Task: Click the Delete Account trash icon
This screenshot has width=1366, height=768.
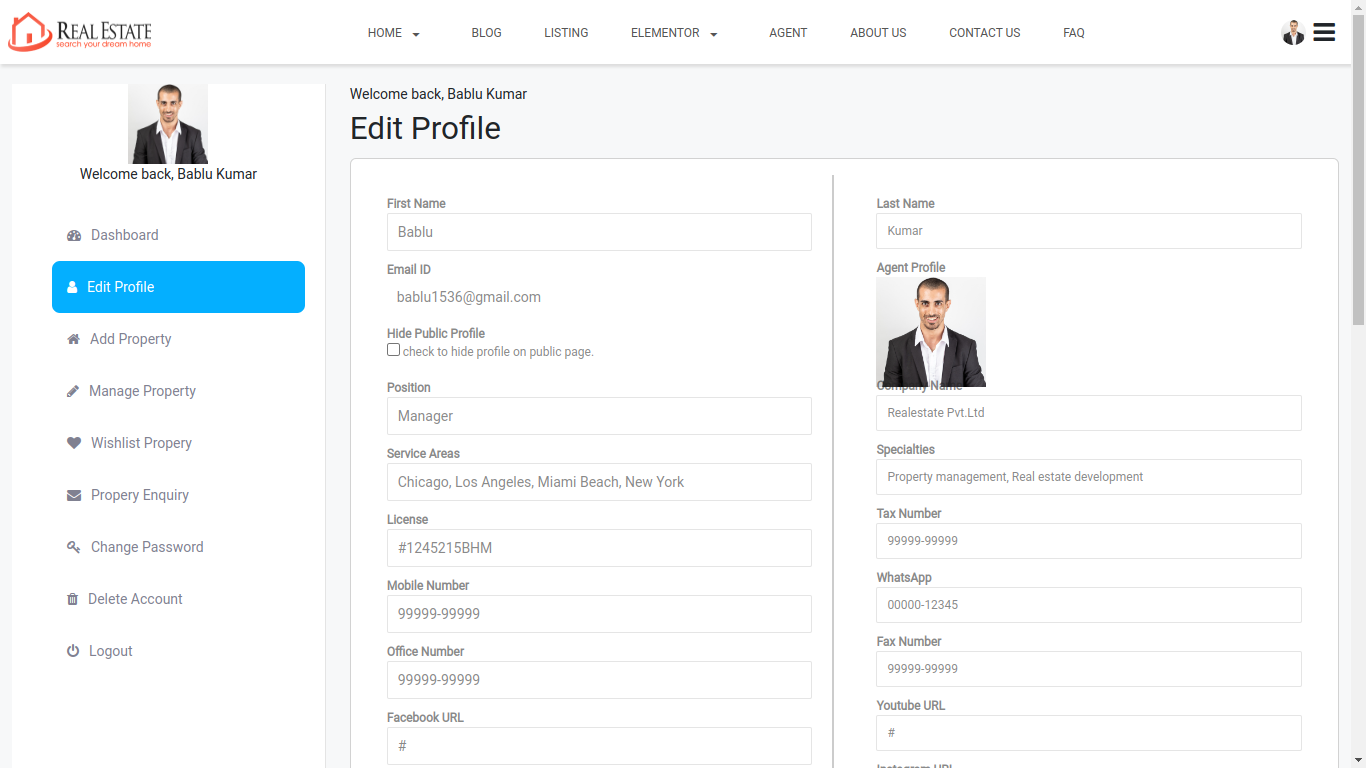Action: pyautogui.click(x=72, y=599)
